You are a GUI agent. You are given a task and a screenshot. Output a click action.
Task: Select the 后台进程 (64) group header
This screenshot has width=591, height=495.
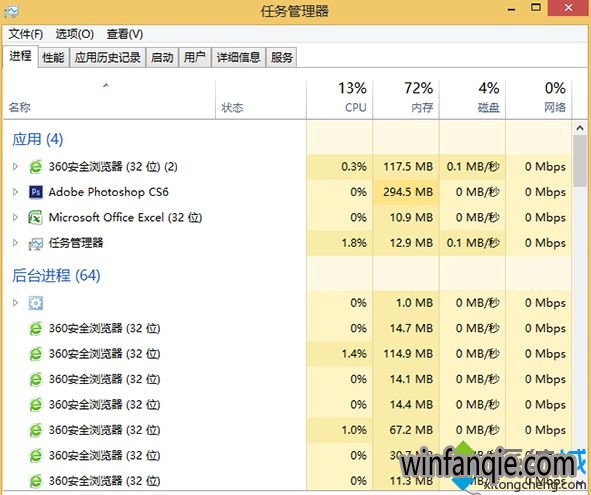[x=56, y=276]
